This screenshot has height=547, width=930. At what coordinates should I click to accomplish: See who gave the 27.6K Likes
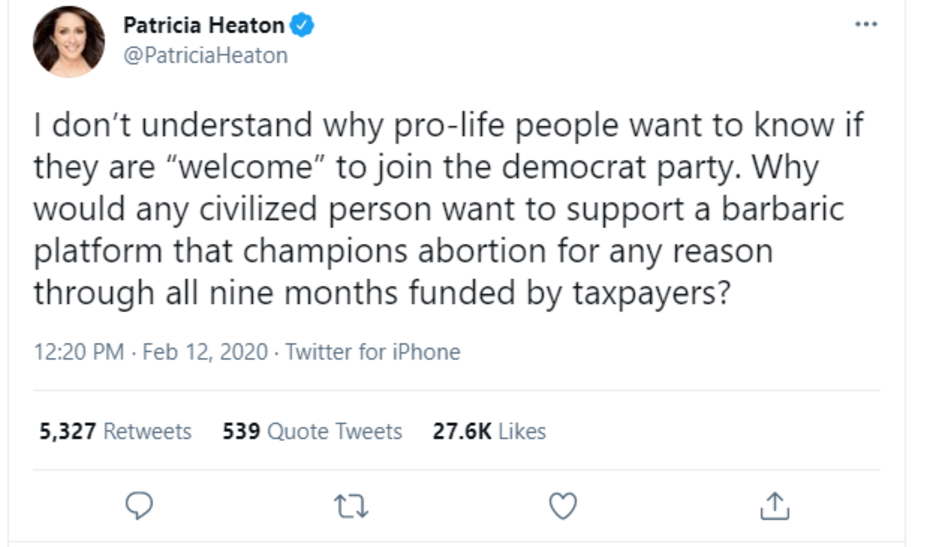click(x=489, y=431)
